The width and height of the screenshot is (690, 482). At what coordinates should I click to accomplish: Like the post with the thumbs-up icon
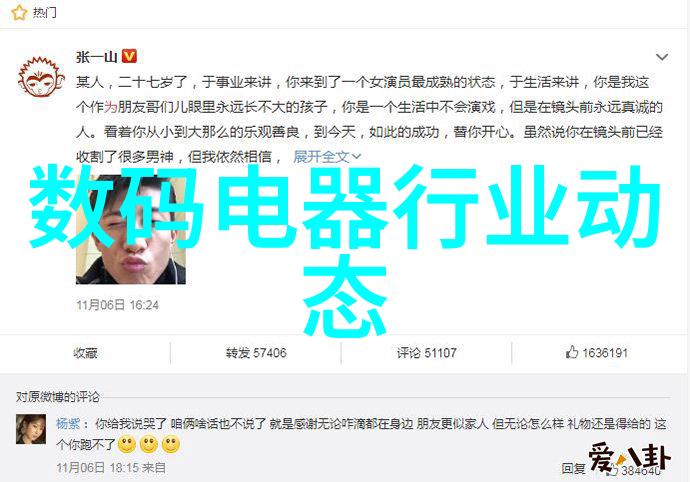tap(572, 352)
